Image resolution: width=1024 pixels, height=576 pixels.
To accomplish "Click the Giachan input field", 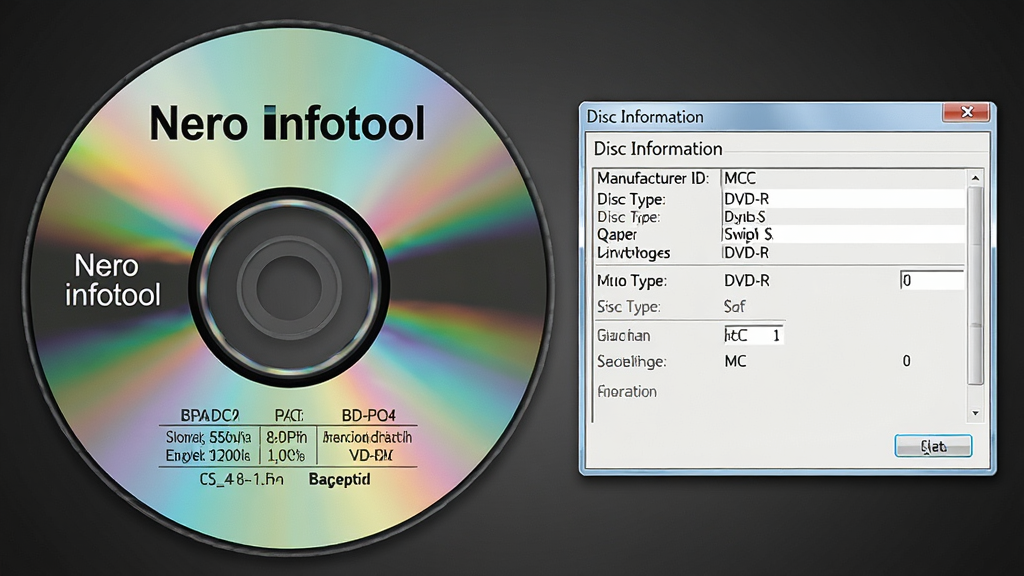I will point(753,335).
